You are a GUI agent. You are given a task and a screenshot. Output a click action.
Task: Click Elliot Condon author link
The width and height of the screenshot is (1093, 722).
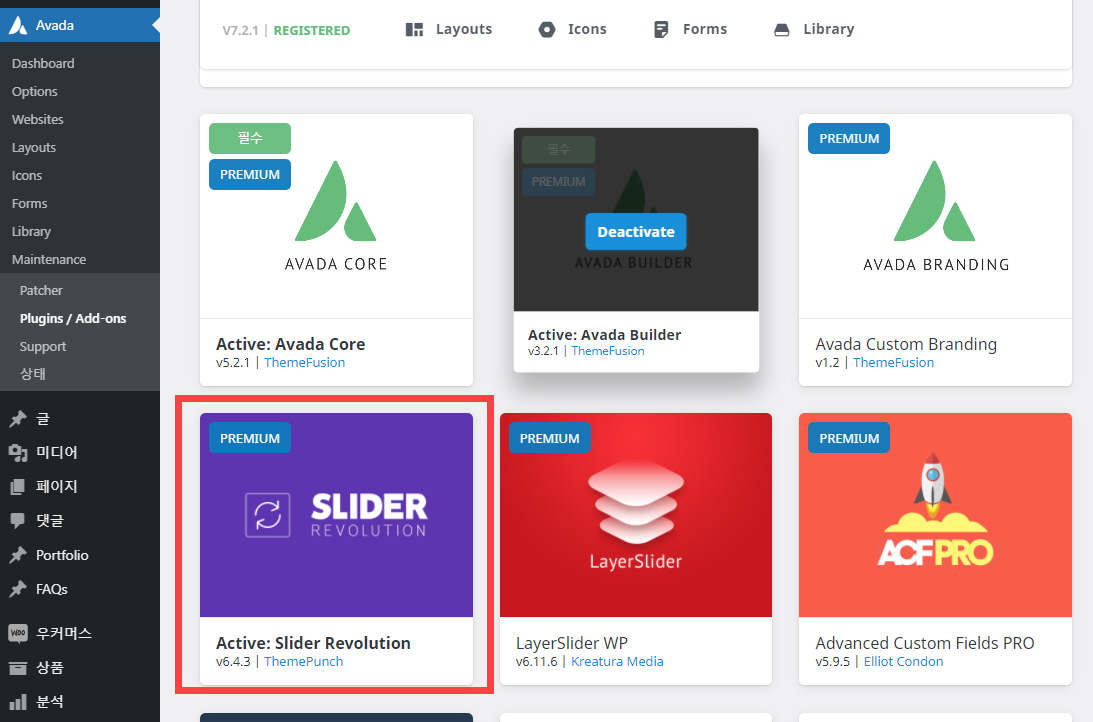903,661
